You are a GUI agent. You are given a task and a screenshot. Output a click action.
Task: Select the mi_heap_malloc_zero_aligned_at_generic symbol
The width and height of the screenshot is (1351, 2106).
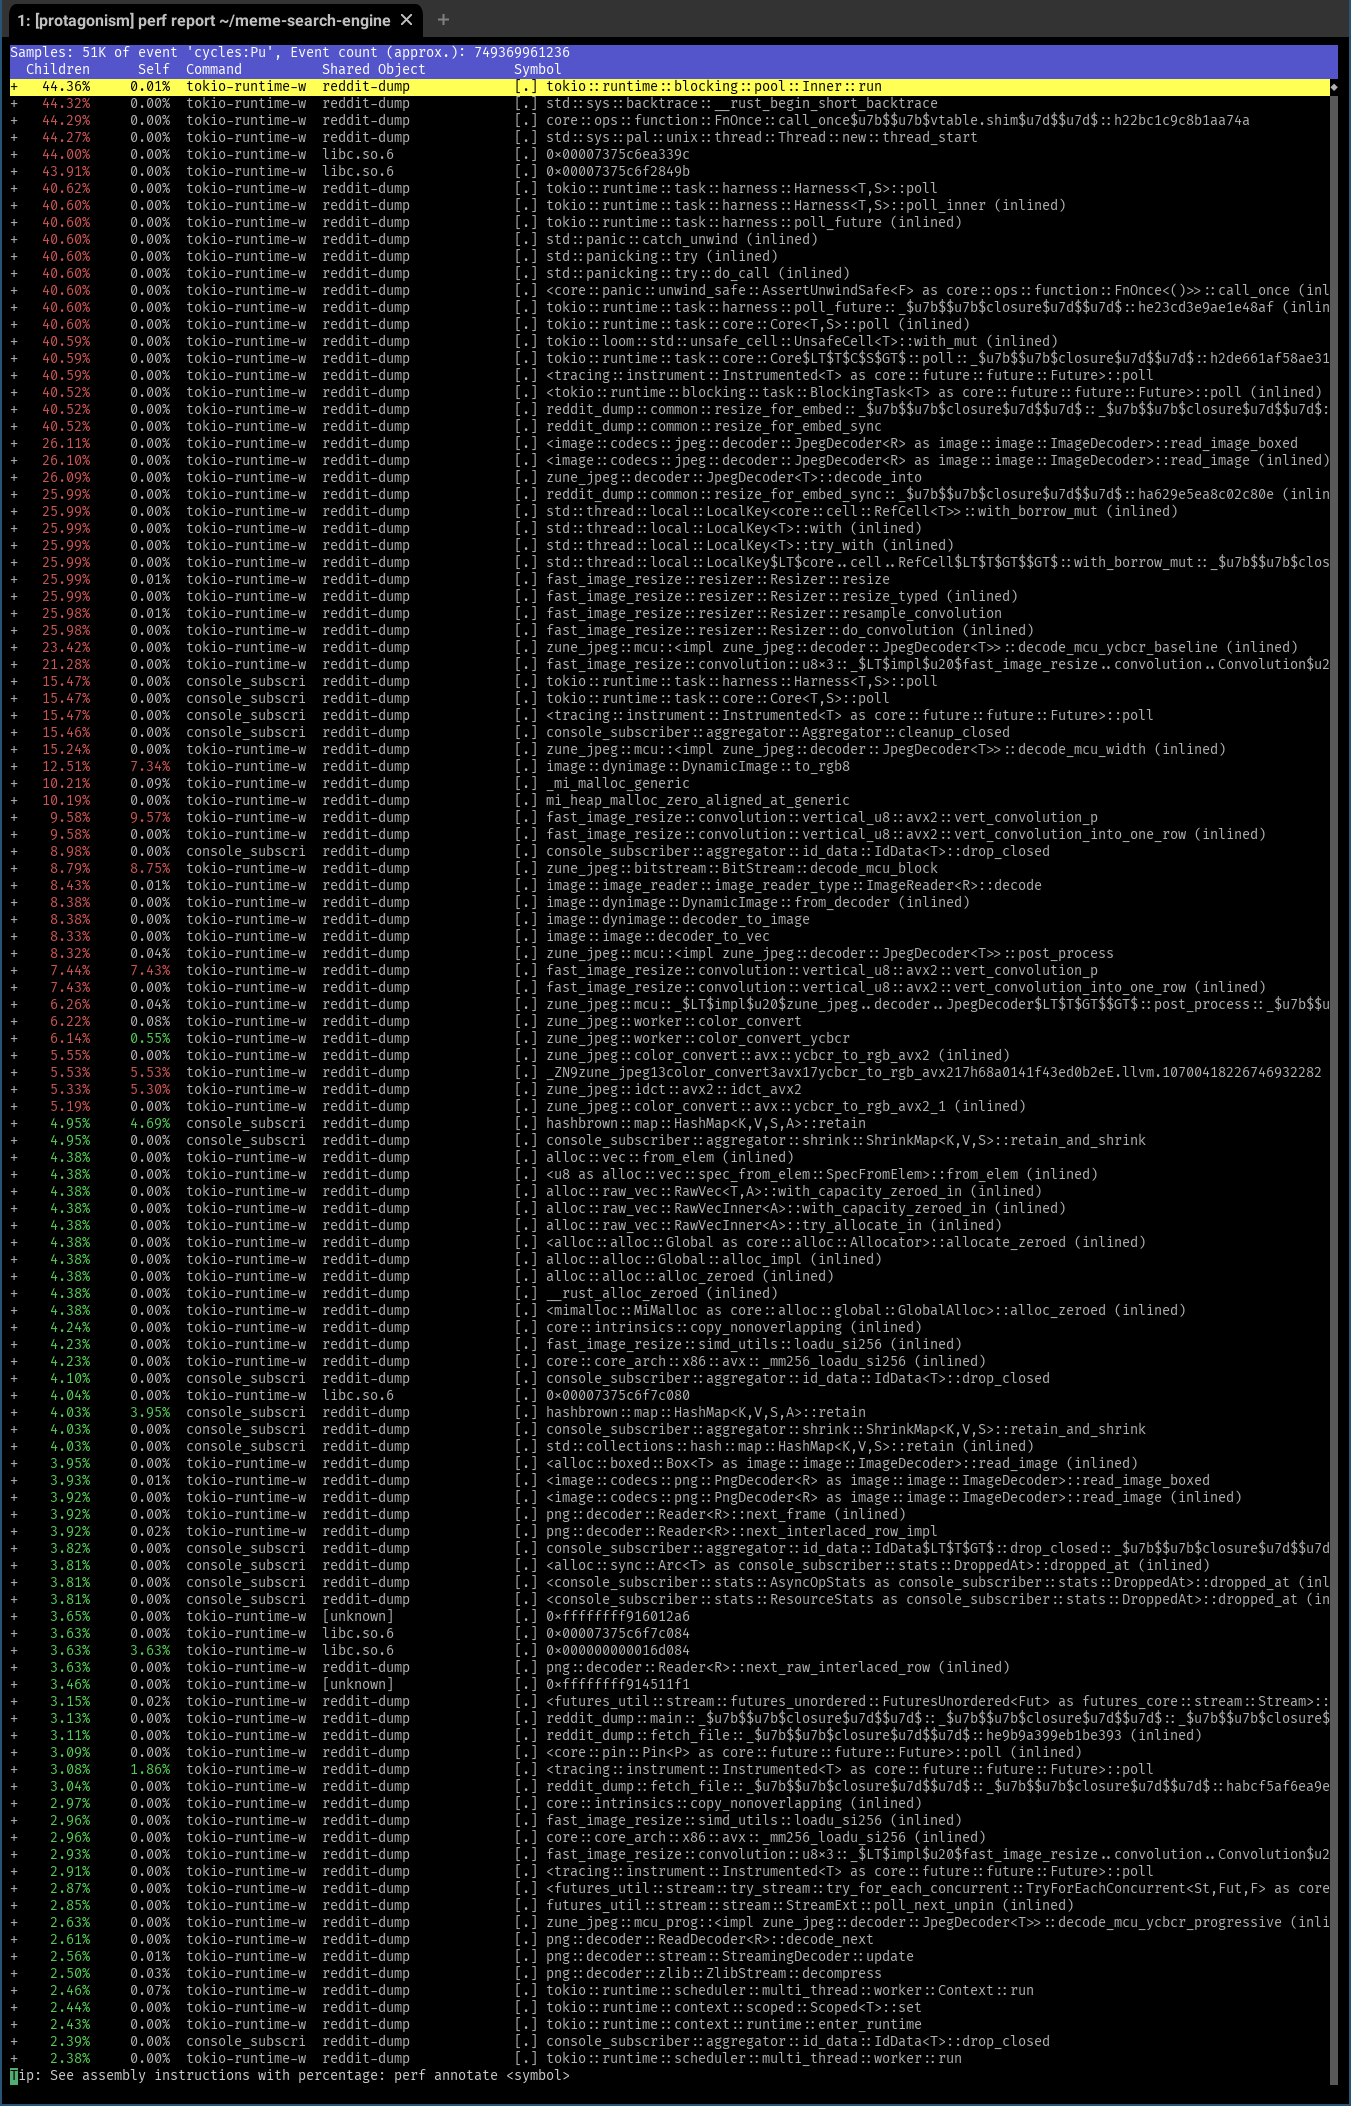698,800
